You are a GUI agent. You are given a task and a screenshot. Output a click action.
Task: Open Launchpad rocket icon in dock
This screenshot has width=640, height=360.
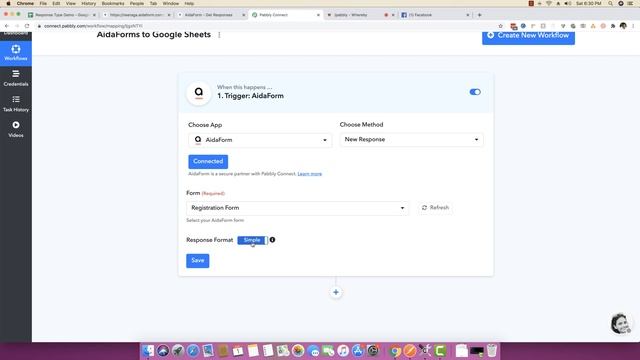point(178,350)
